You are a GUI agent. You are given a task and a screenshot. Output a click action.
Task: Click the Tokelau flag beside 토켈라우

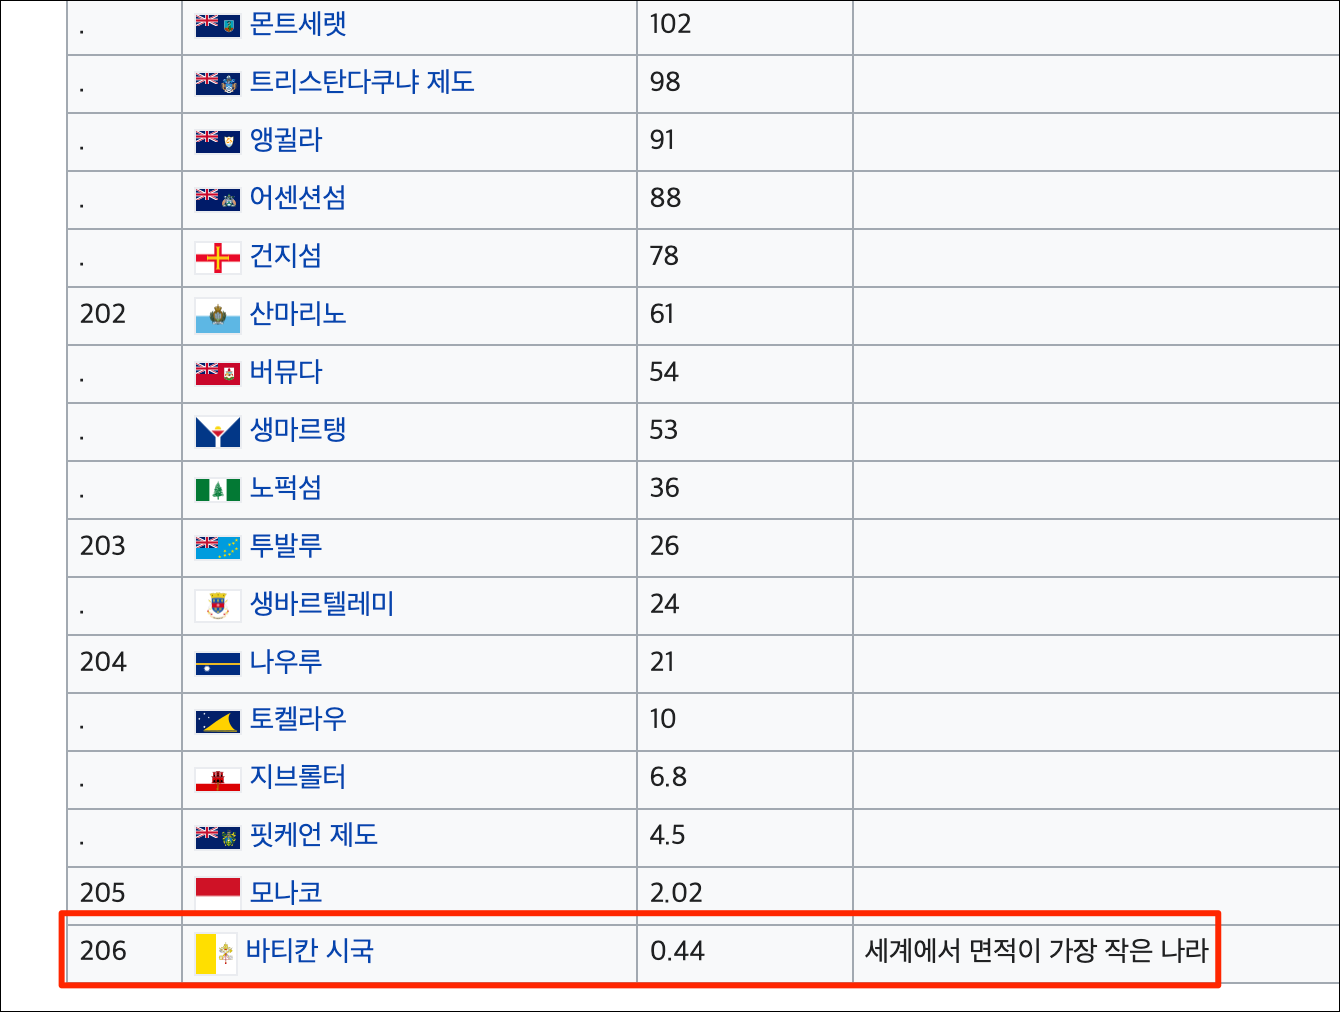tap(218, 721)
